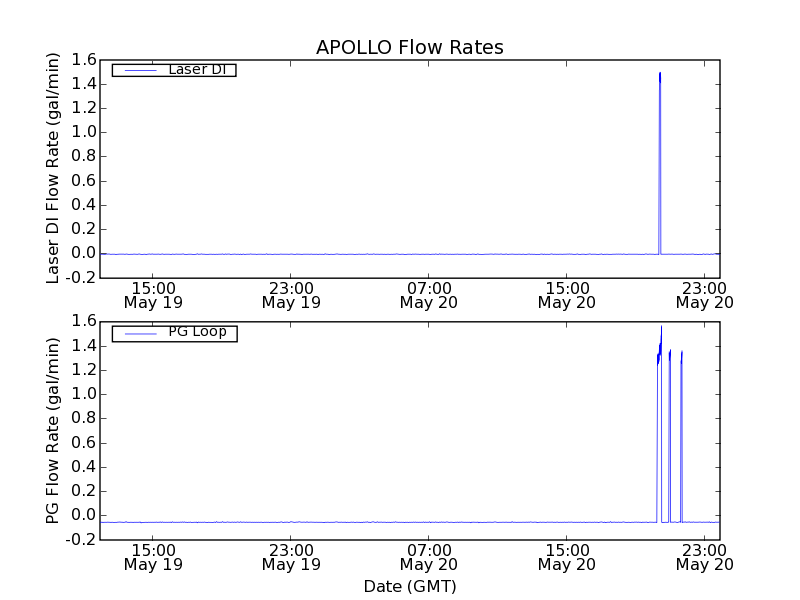The image size is (800, 600).
Task: Click the Laser DI flow spike line
Action: (x=660, y=163)
